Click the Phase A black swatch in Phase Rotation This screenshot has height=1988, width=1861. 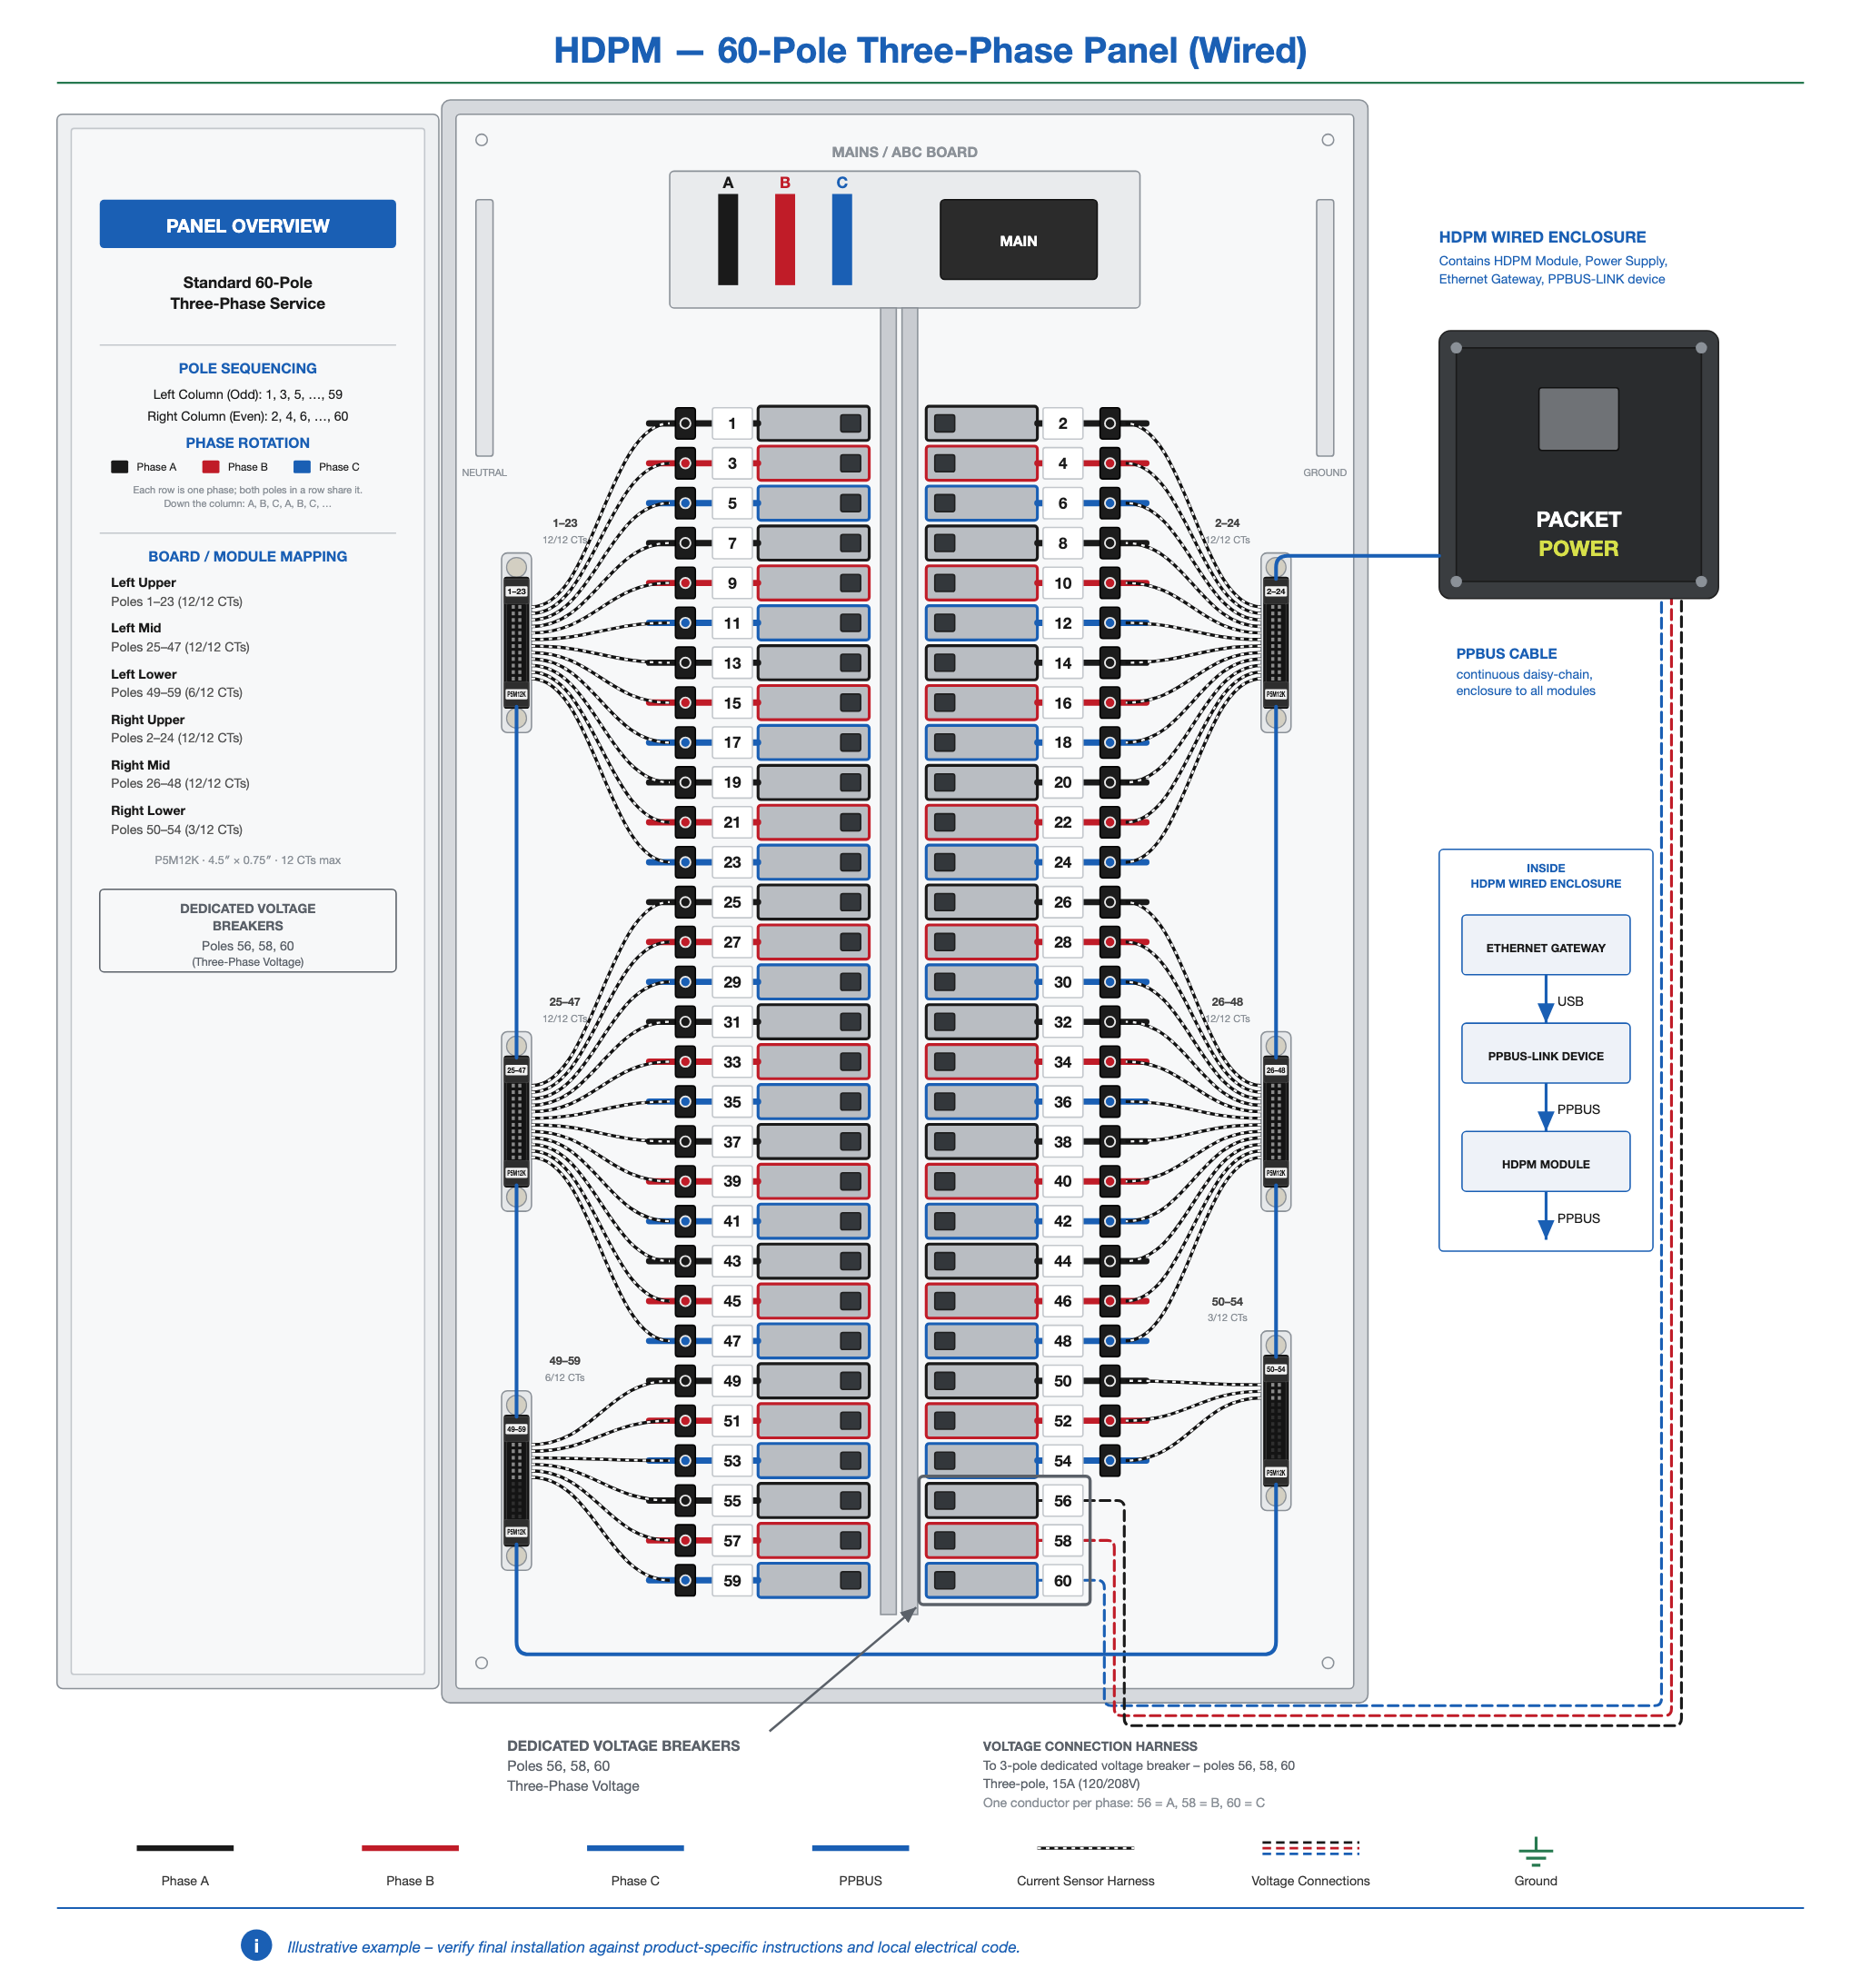(119, 467)
